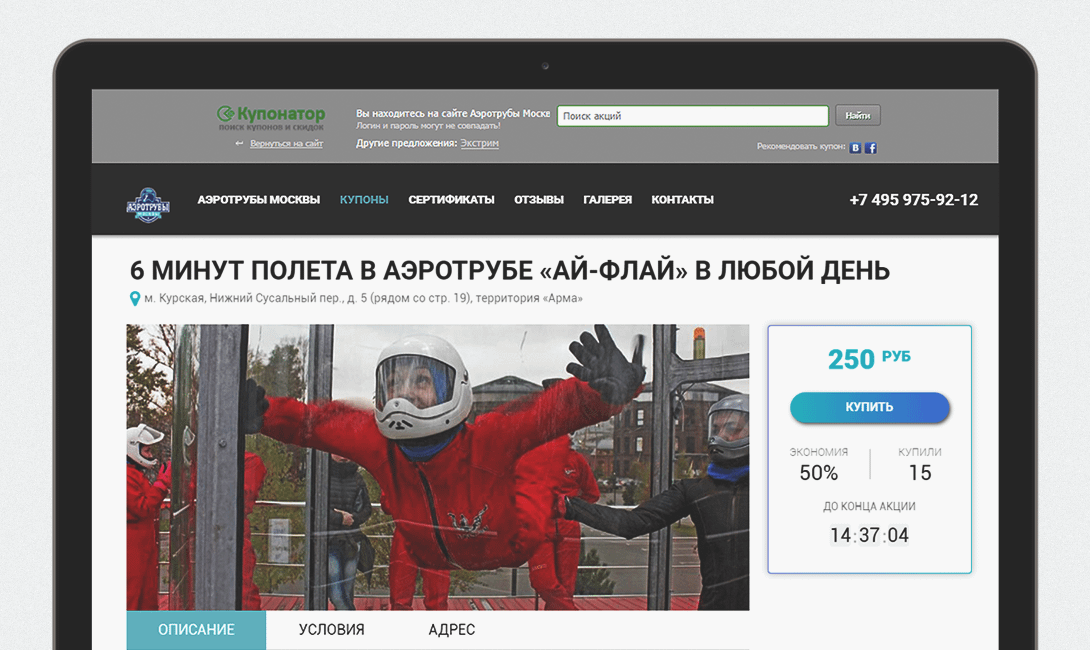Open the Контакты menu item
Image resolution: width=1090 pixels, height=650 pixels.
(x=683, y=200)
